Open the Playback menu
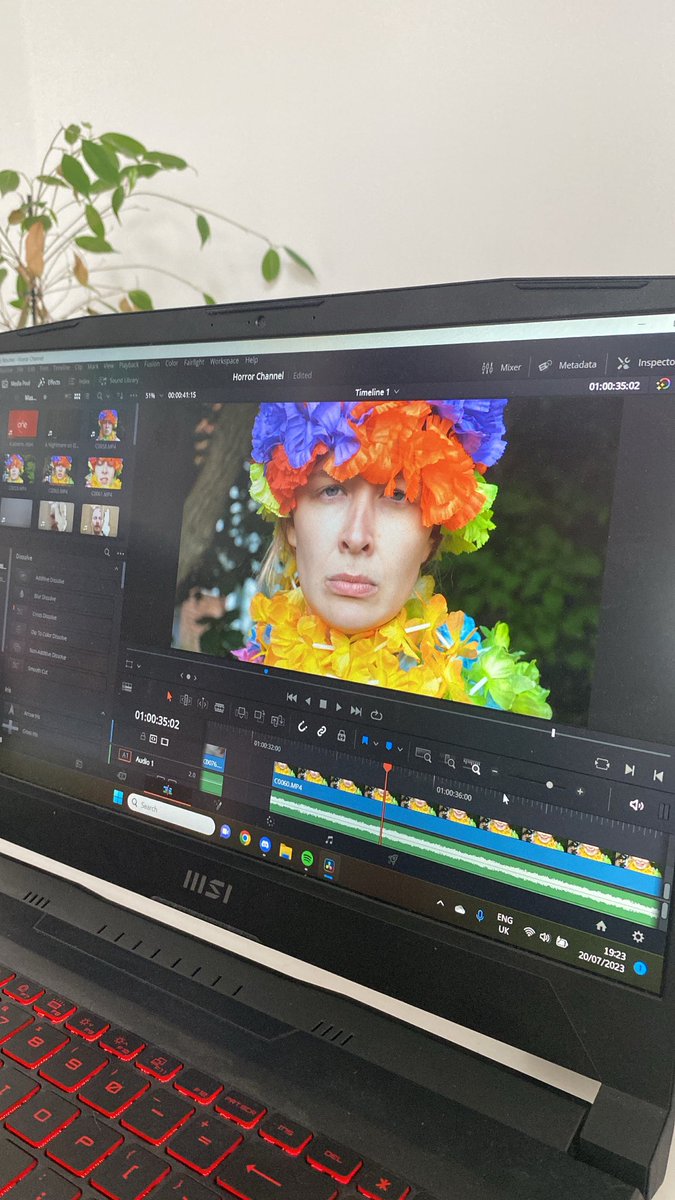Viewport: 675px width, 1200px height. point(129,363)
